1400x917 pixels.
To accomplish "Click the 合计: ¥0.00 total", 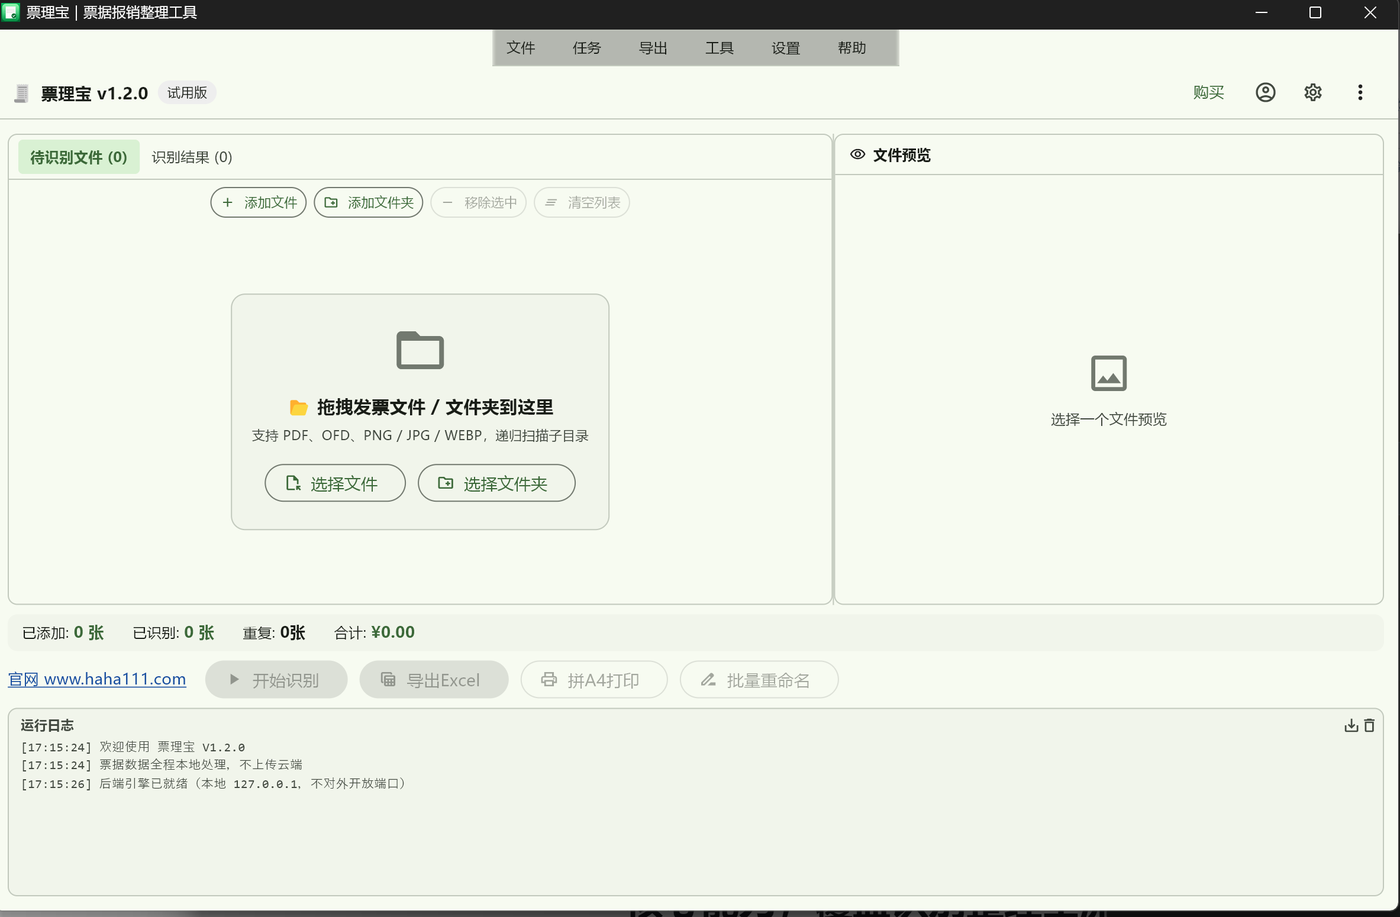I will [x=374, y=632].
